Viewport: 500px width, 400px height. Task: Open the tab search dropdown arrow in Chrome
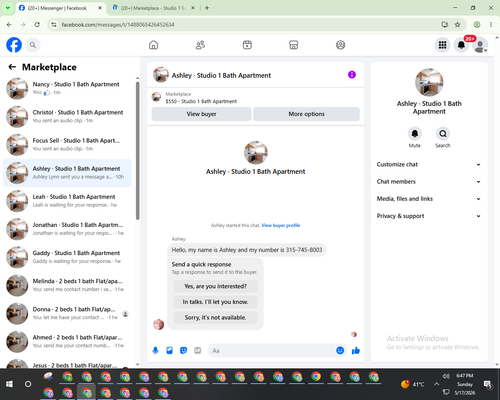(x=8, y=8)
